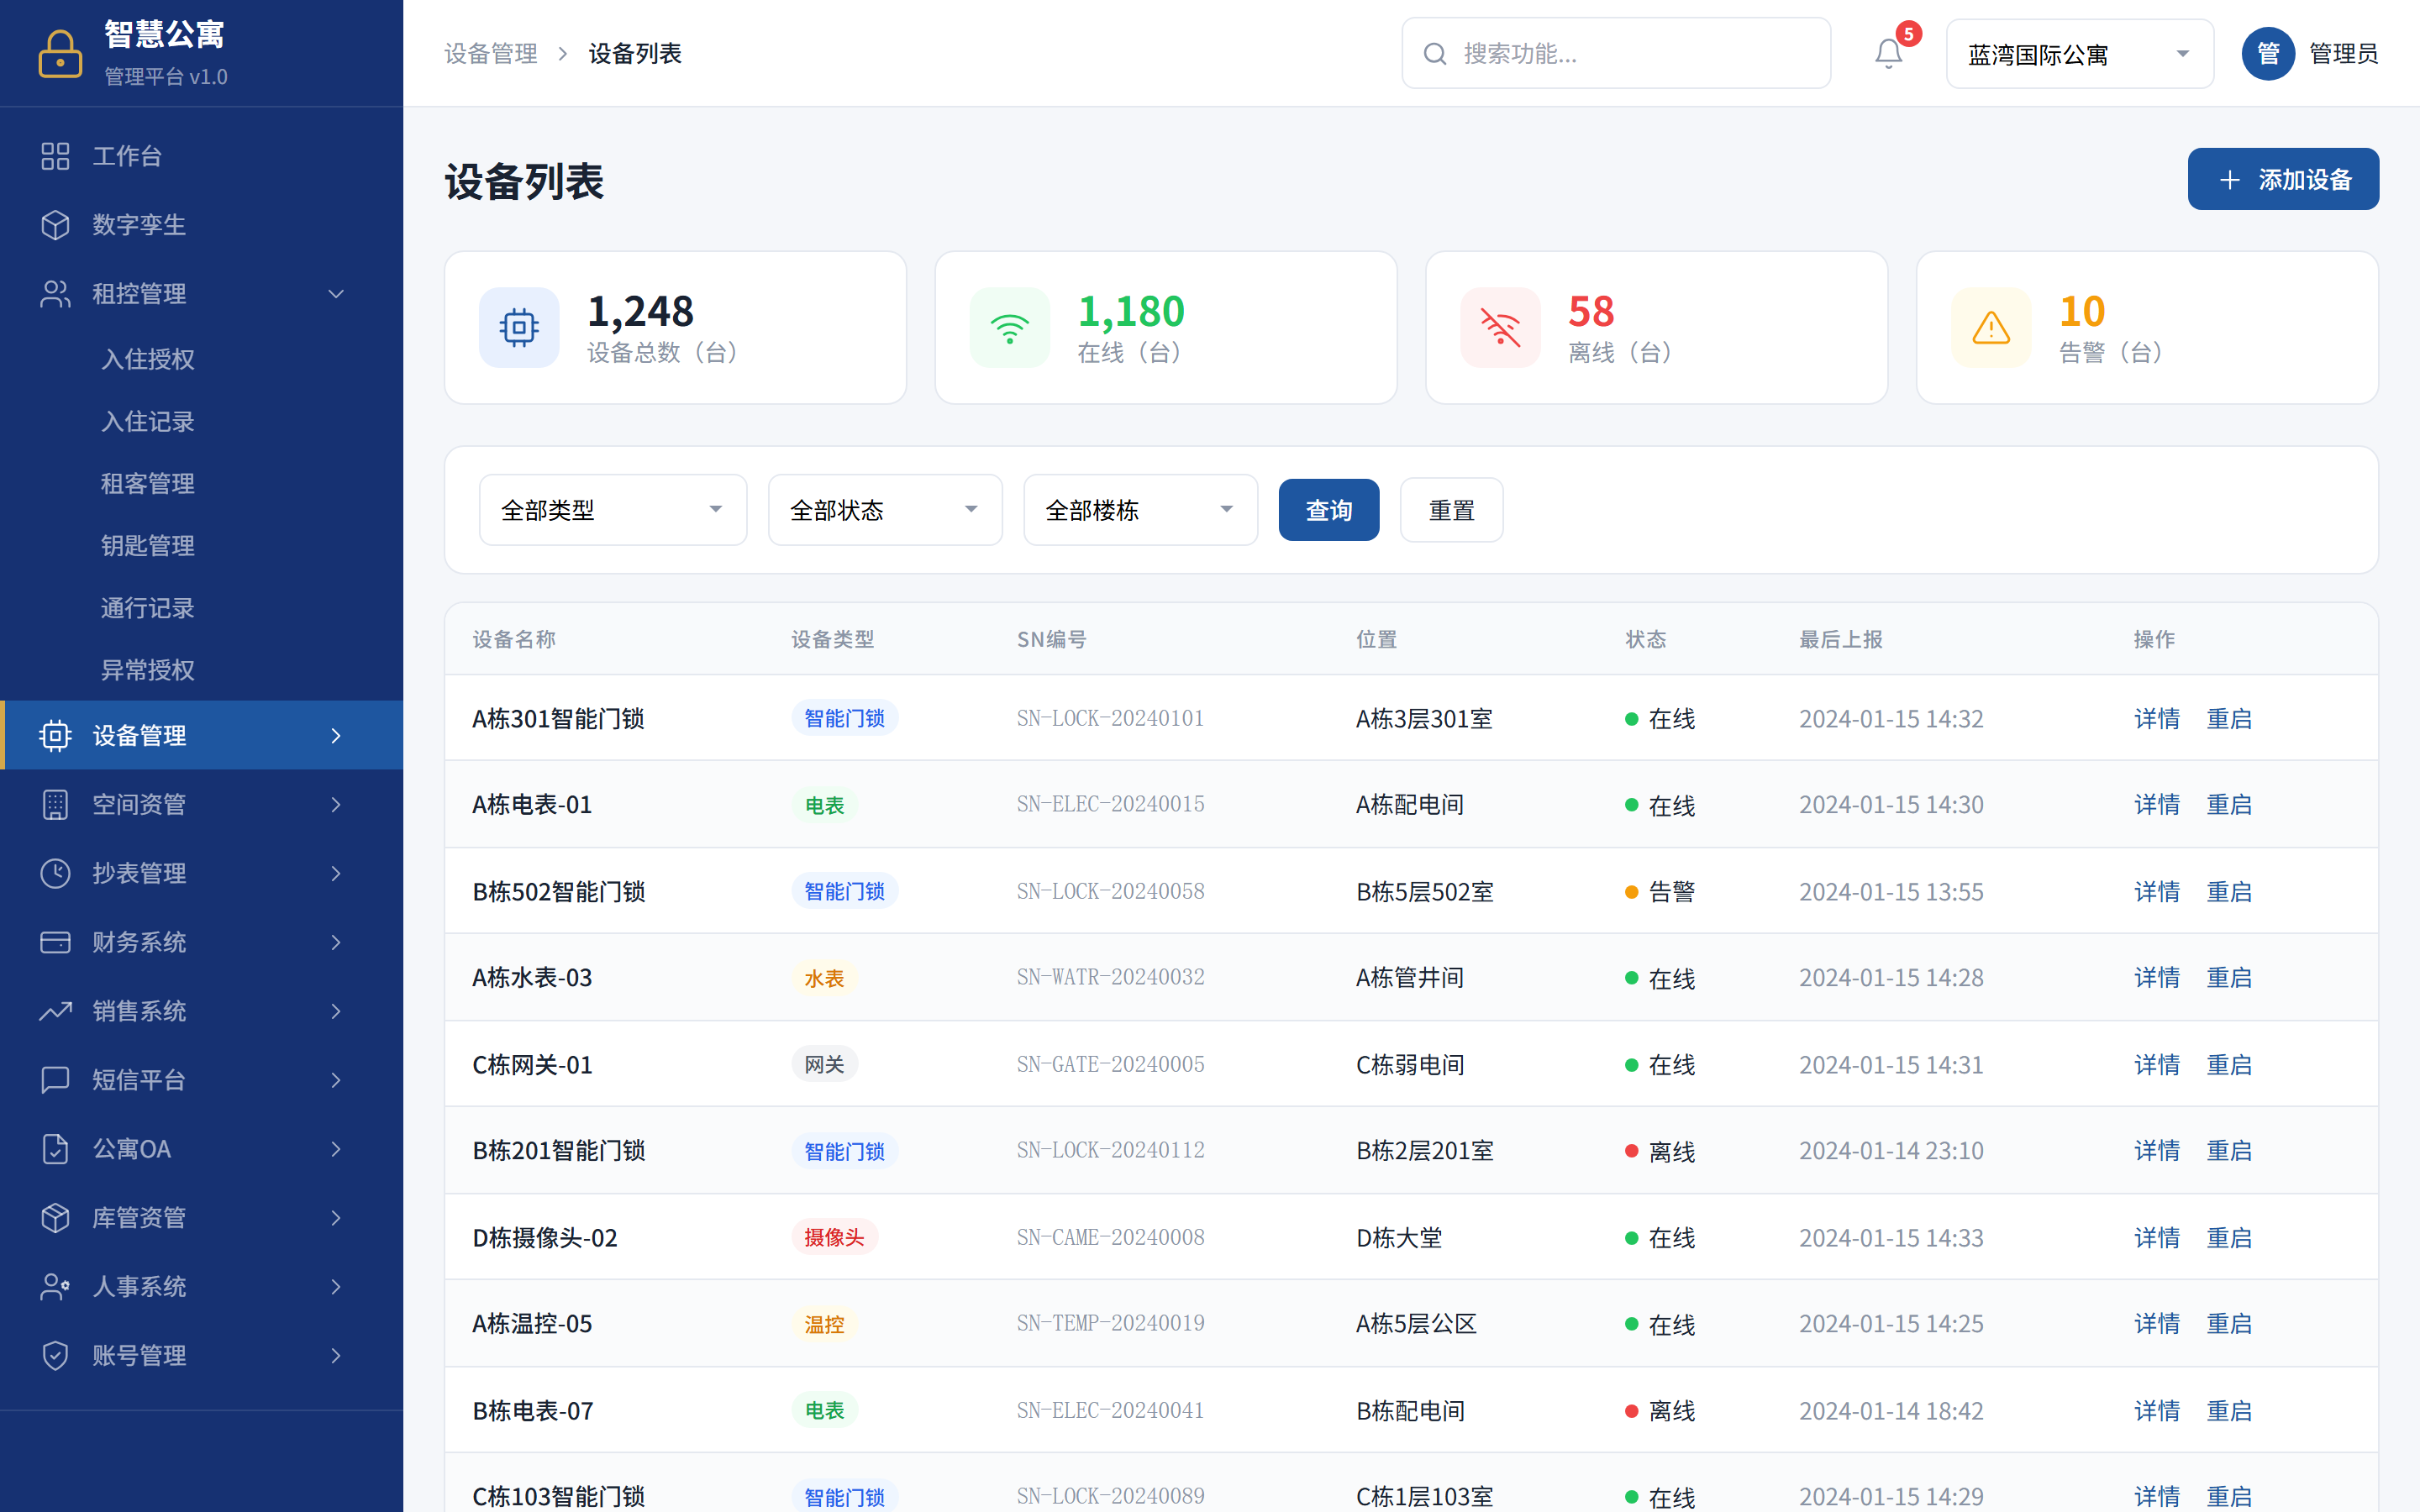2420x1512 pixels.
Task: Open the 人事系统 module icon
Action: pyautogui.click(x=55, y=1287)
